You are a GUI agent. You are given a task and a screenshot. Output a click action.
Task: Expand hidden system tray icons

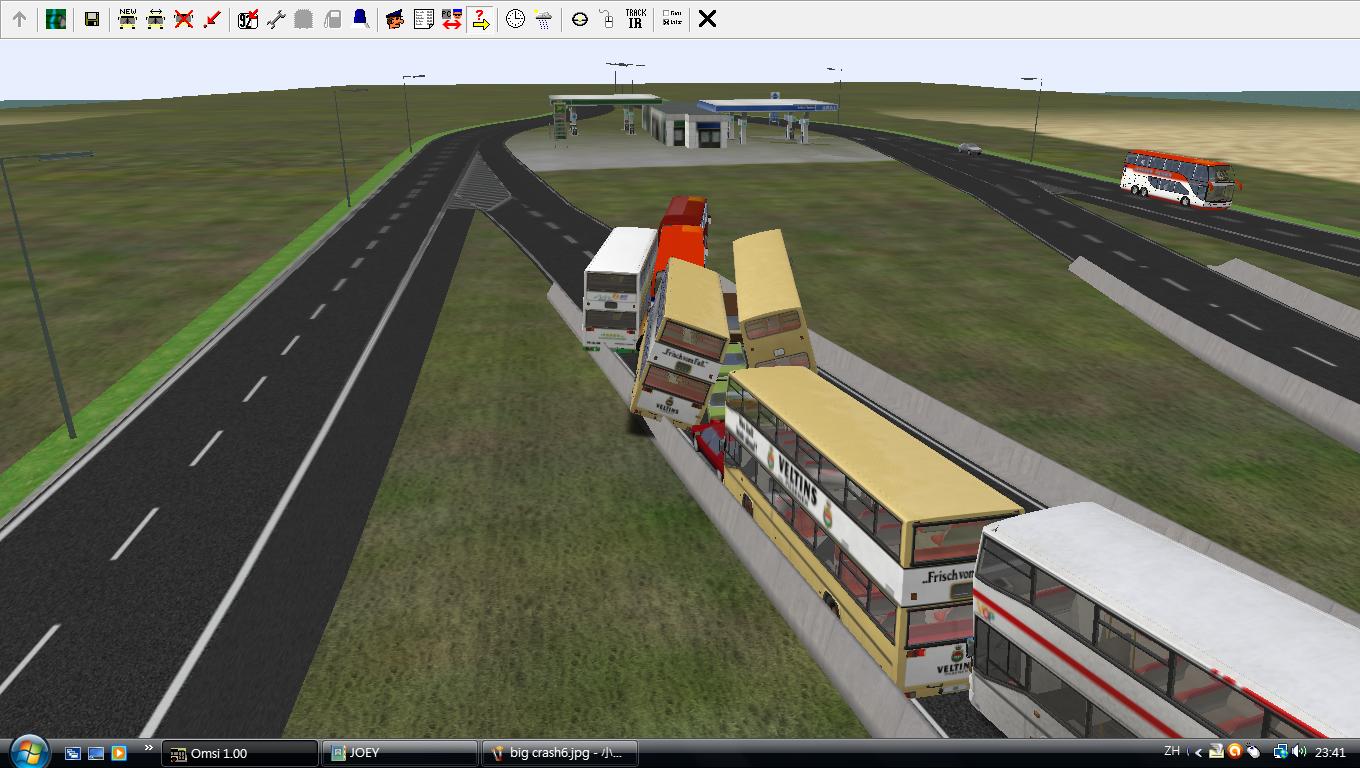1199,752
